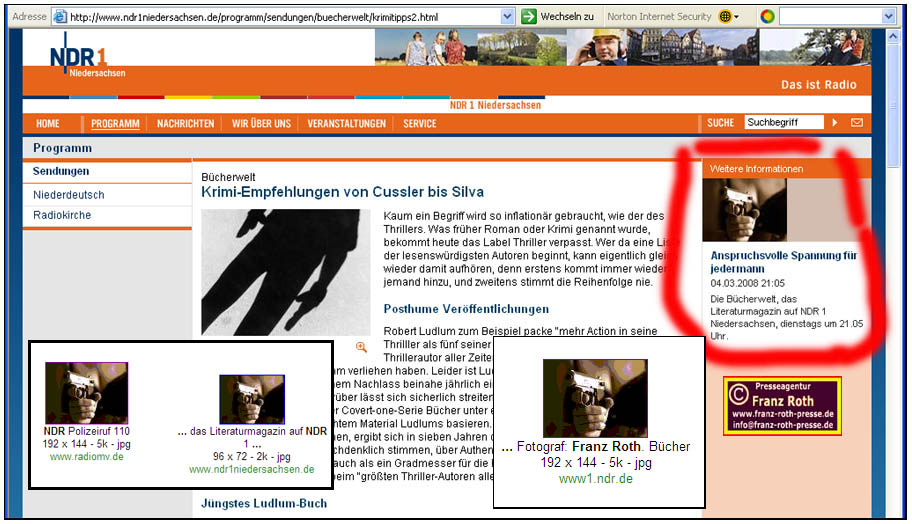Click the NDR 1 Niedersachsen logo
The width and height of the screenshot is (912, 524).
click(x=86, y=56)
